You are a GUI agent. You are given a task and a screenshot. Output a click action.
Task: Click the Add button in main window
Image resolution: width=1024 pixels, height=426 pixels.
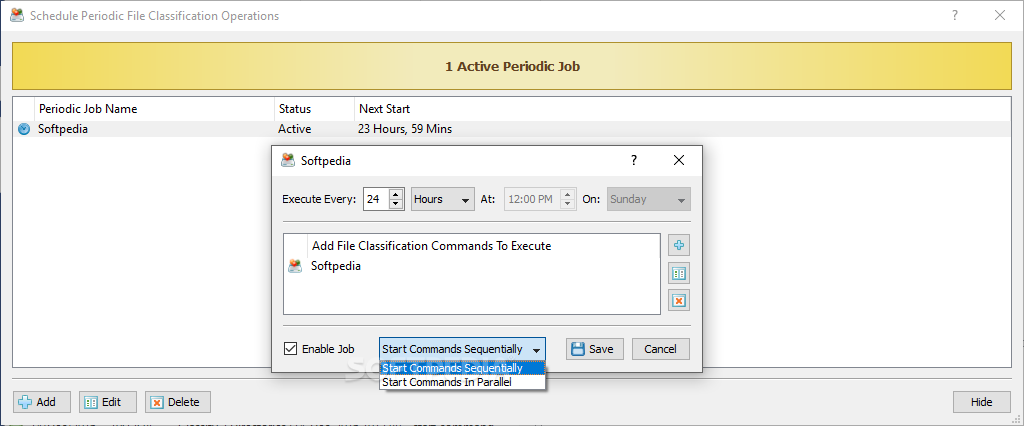42,402
